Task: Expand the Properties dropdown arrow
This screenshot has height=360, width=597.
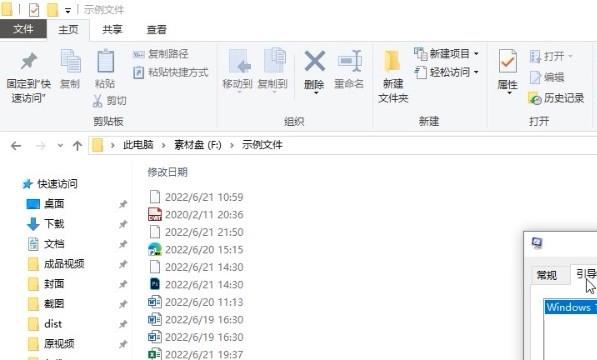Action: point(509,93)
